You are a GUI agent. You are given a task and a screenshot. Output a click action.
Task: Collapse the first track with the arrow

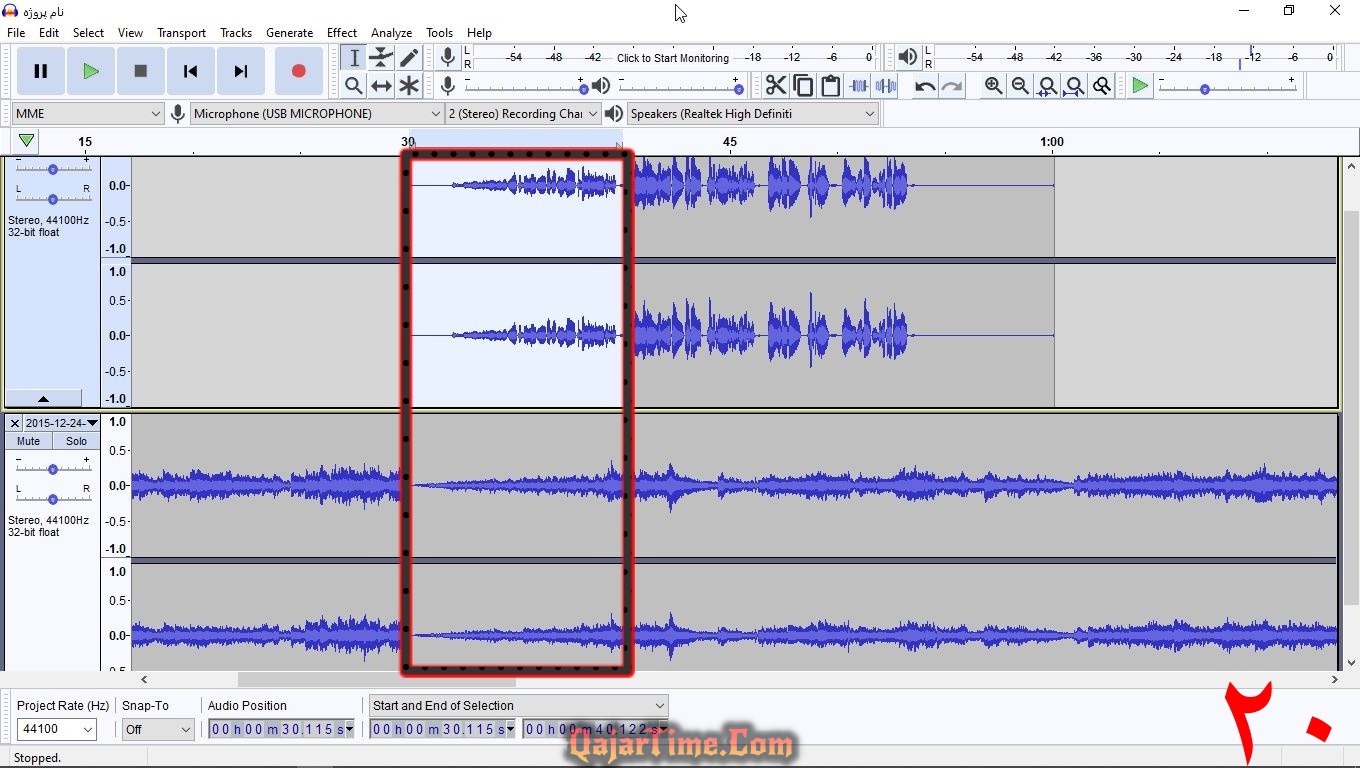(x=43, y=398)
